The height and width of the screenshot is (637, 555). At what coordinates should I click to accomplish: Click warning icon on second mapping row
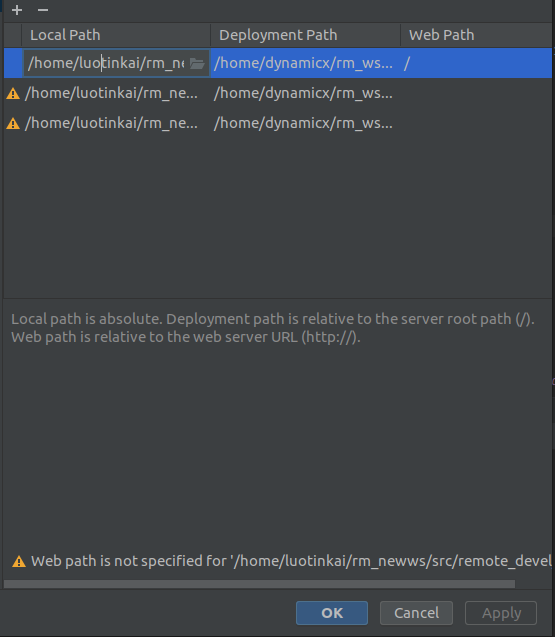pos(13,94)
